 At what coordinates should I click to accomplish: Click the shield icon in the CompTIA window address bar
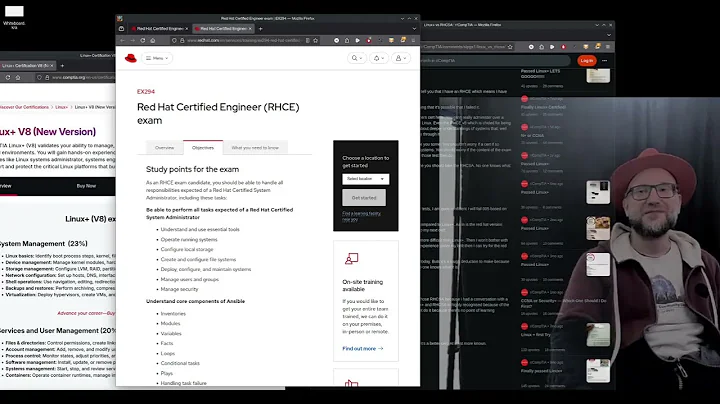point(39,78)
